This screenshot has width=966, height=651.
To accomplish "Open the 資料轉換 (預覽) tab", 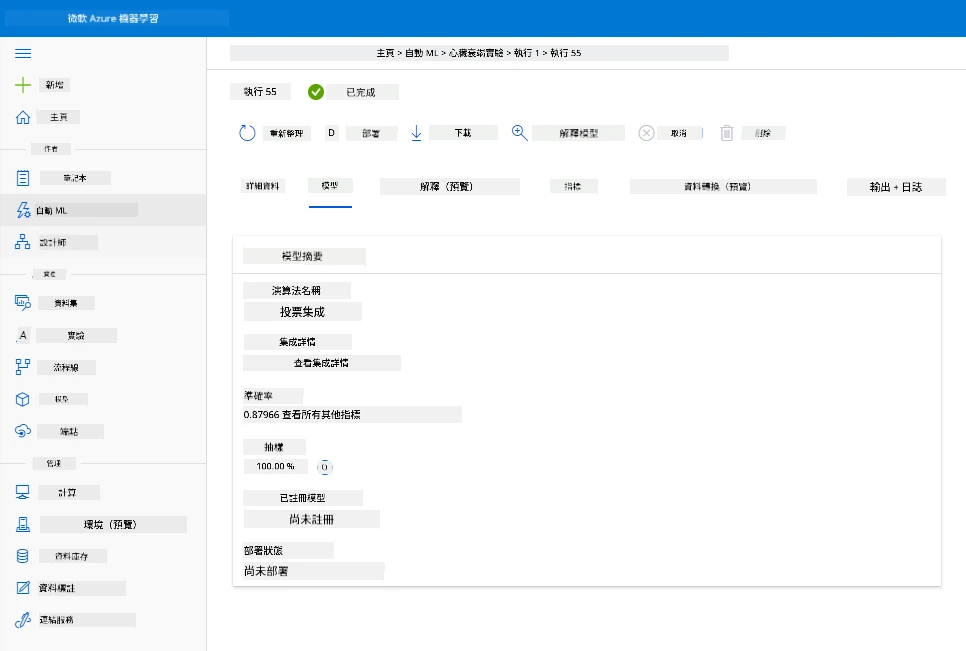I will point(723,187).
